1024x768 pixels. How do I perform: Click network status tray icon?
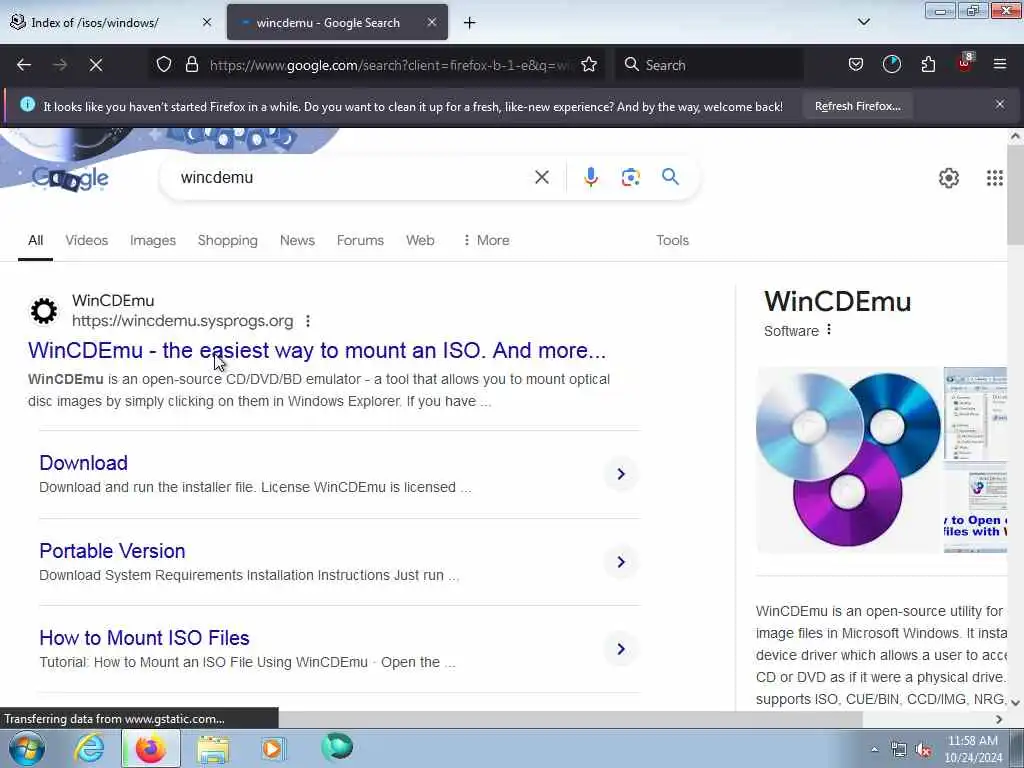899,750
